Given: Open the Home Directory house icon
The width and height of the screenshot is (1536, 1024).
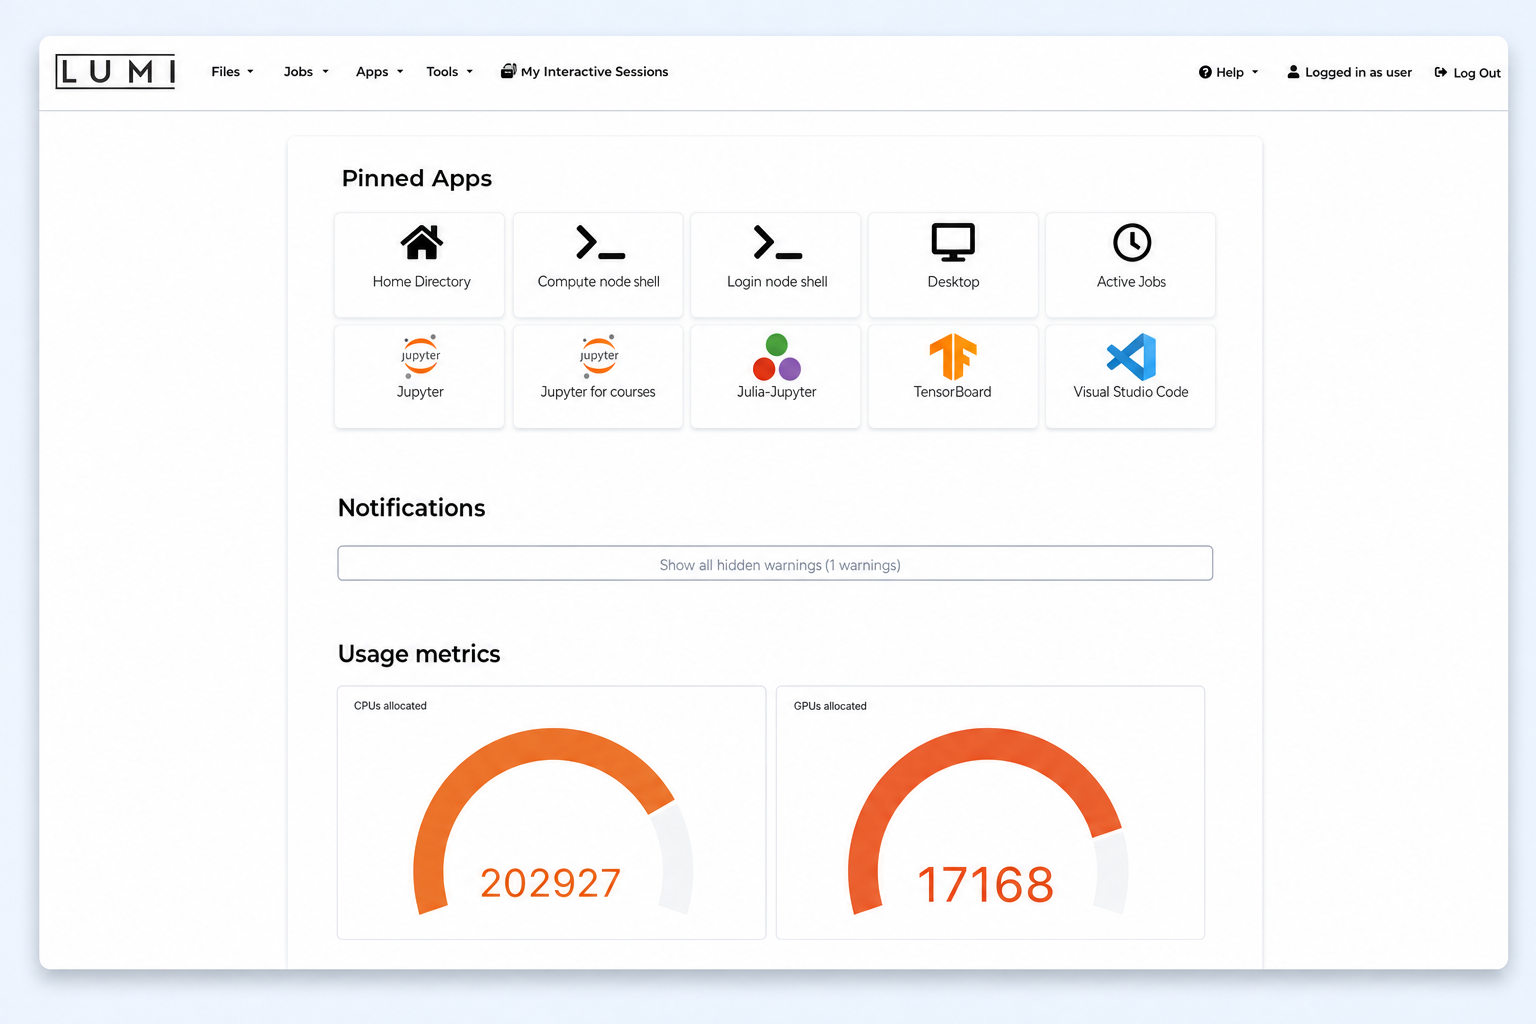Looking at the screenshot, I should coord(421,242).
